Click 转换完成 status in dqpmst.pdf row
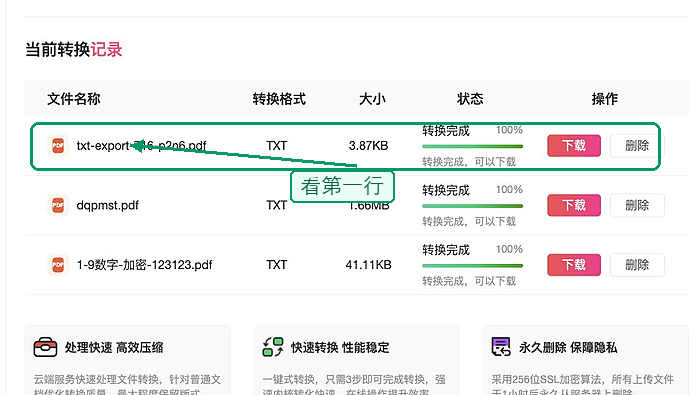This screenshot has height=395, width=700. [446, 191]
